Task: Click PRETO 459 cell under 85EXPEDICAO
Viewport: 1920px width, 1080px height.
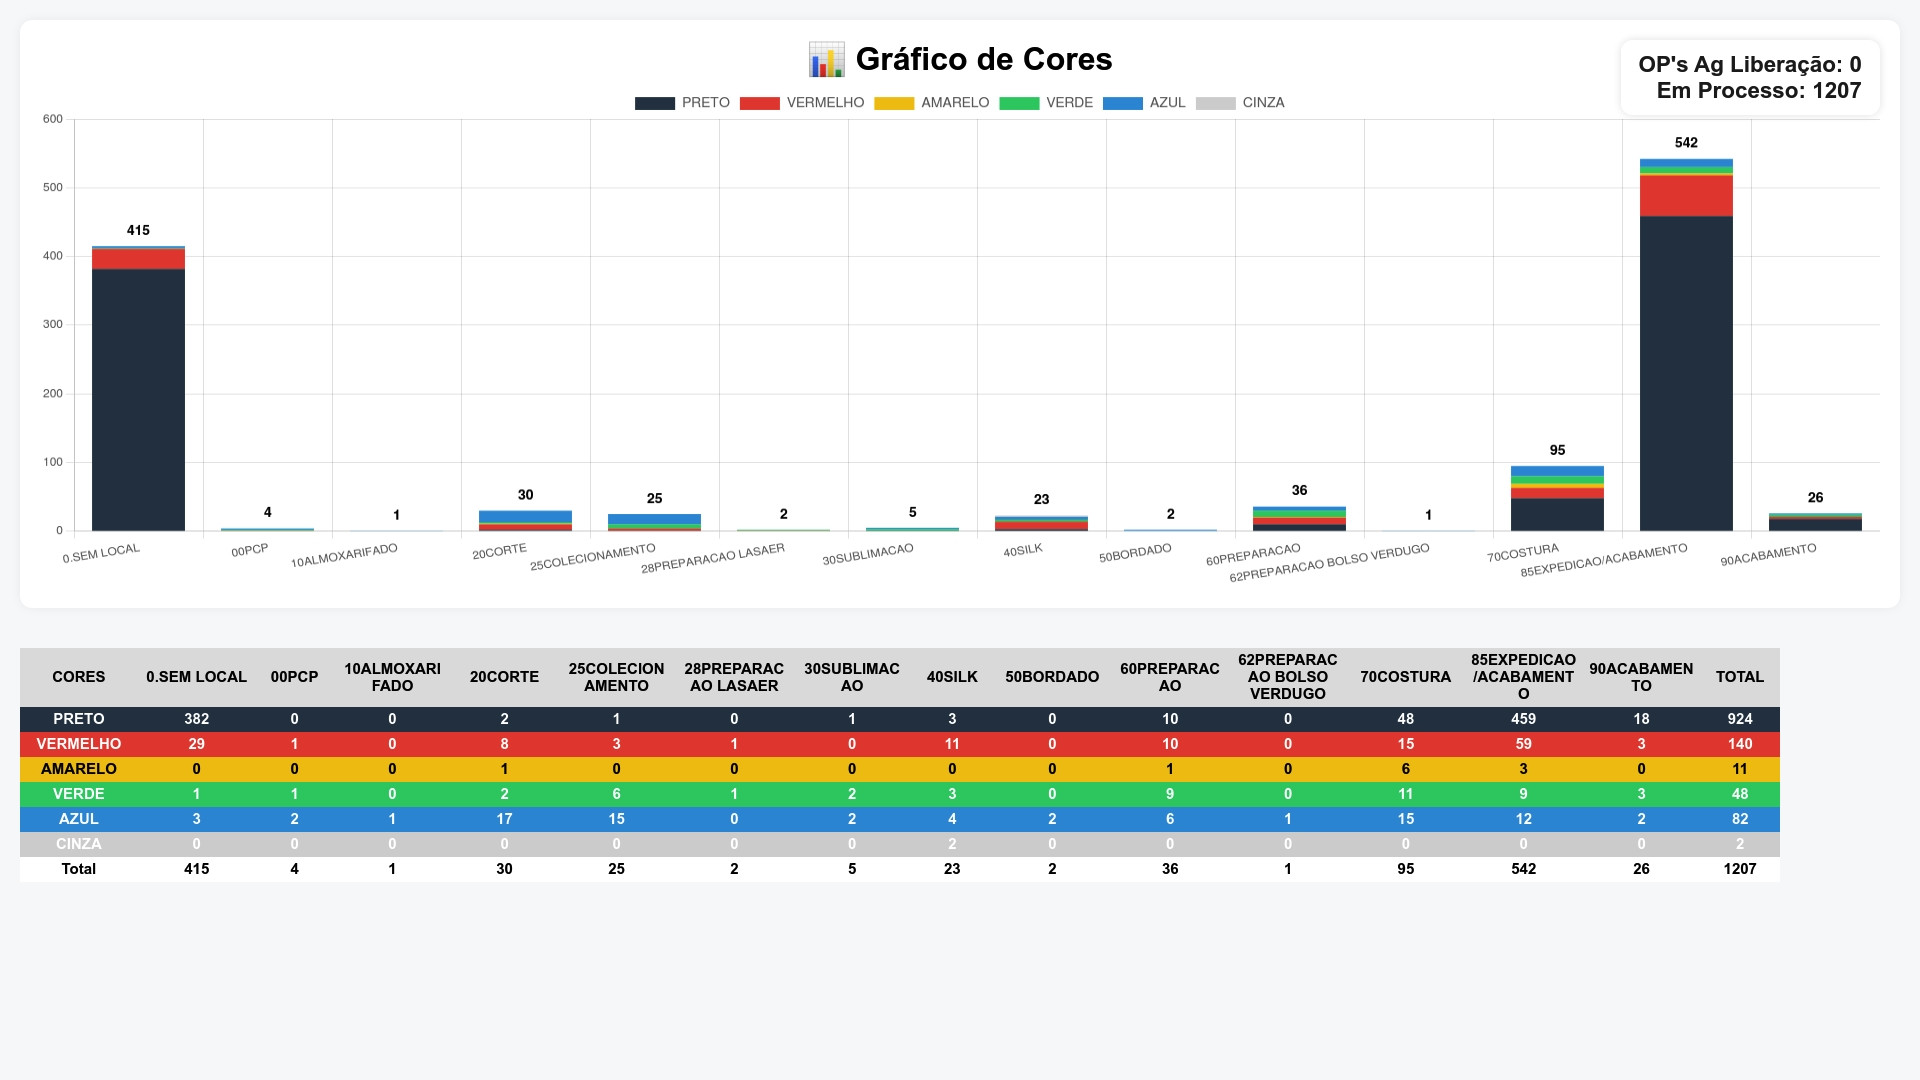Action: (1523, 719)
